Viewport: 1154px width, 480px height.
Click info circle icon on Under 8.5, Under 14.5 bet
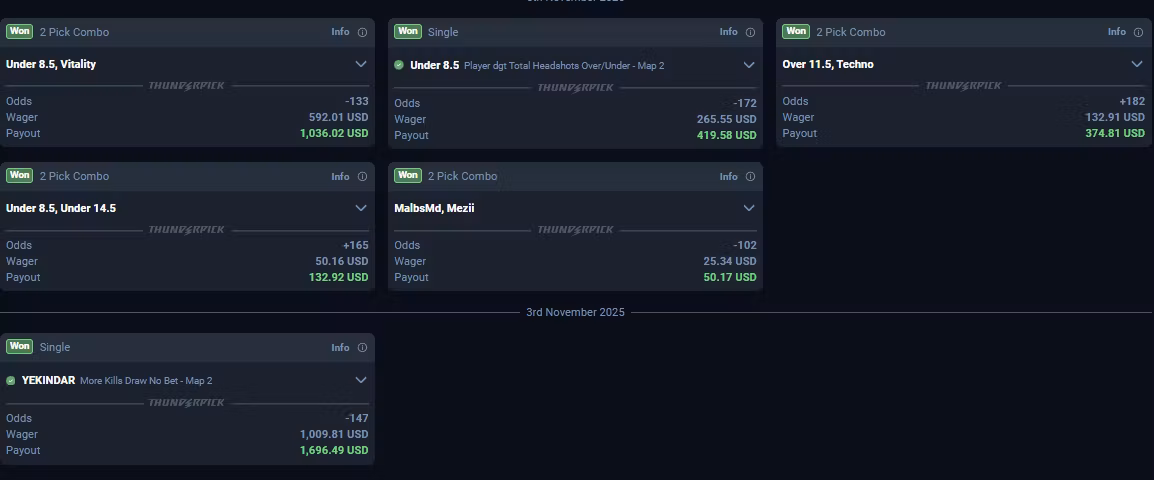[362, 176]
